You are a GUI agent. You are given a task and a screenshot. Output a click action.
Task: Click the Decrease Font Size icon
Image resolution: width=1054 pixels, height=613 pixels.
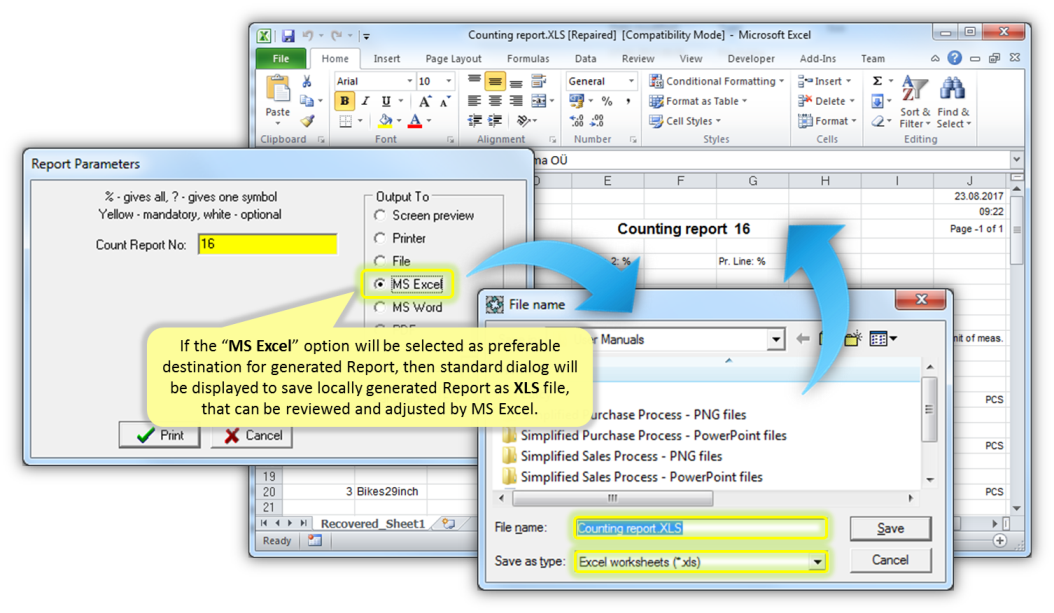click(445, 101)
